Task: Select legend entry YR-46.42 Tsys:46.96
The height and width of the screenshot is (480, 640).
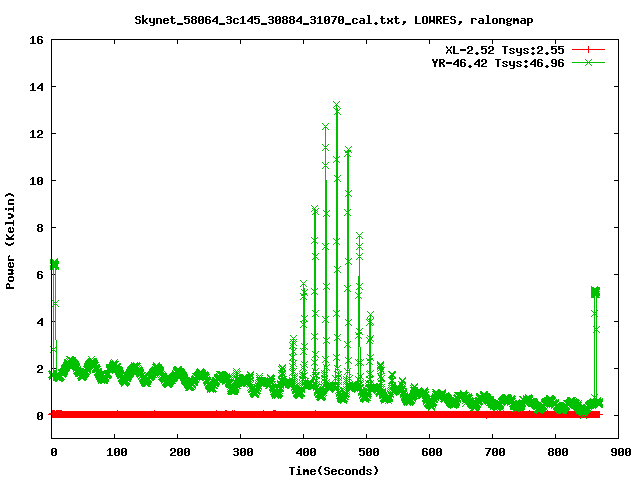Action: (x=498, y=63)
